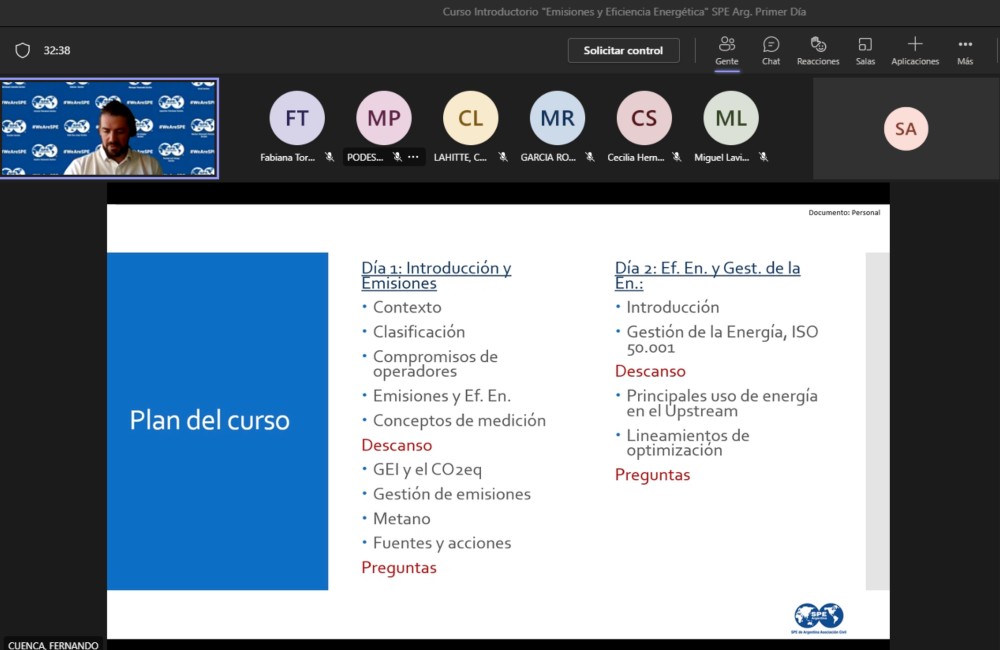The height and width of the screenshot is (650, 1000).
Task: Select the FT participant avatar
Action: pyautogui.click(x=297, y=118)
